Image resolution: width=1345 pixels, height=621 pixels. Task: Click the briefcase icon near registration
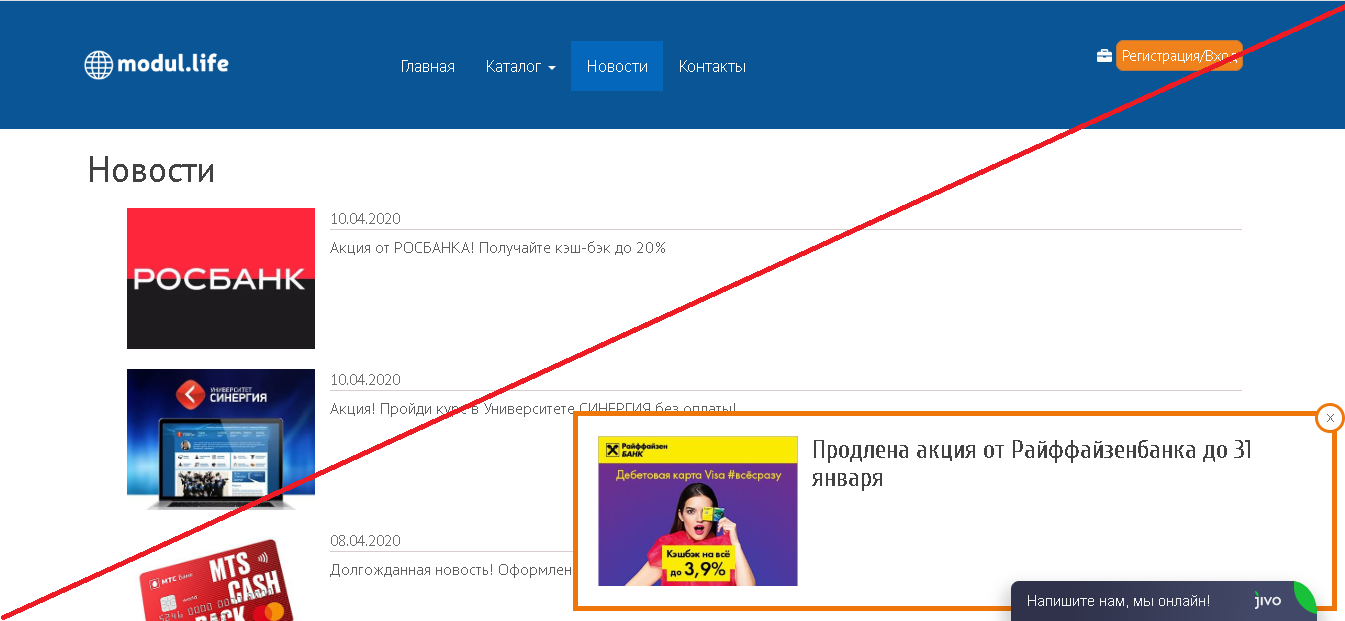click(1104, 56)
